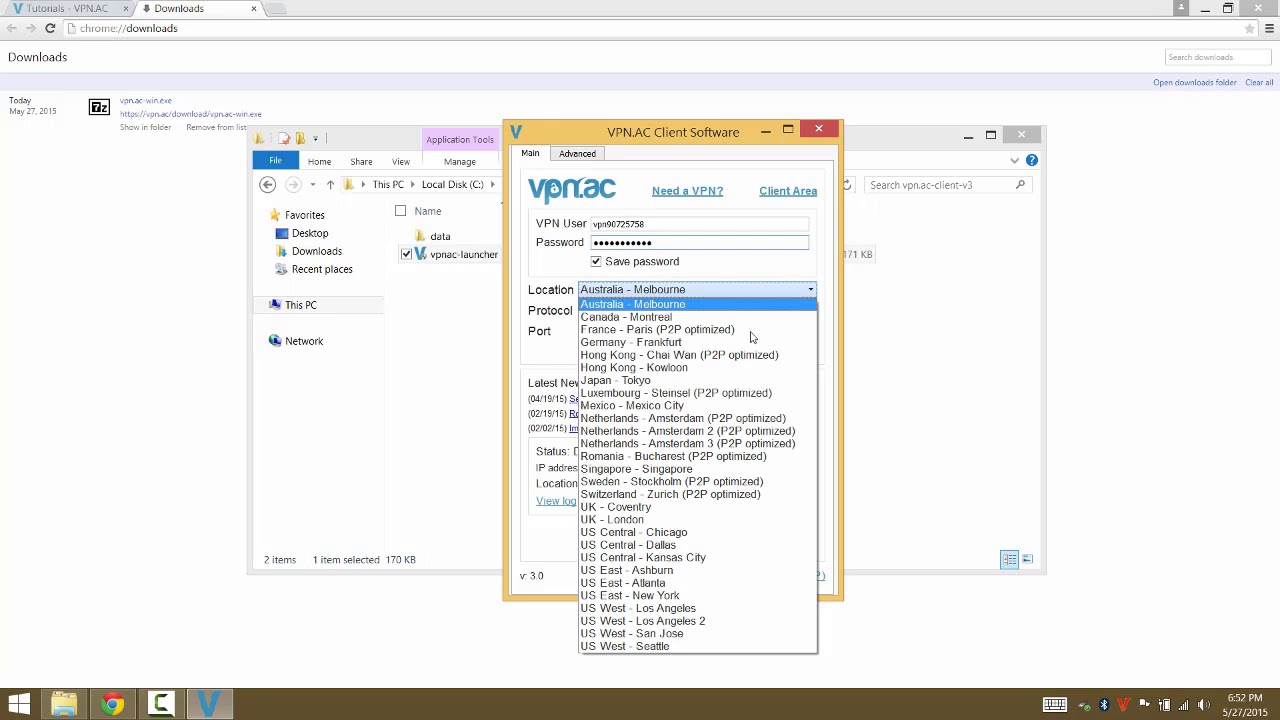Uncheck the vpnac-launcher file checkbox
Image resolution: width=1280 pixels, height=720 pixels.
(x=406, y=254)
